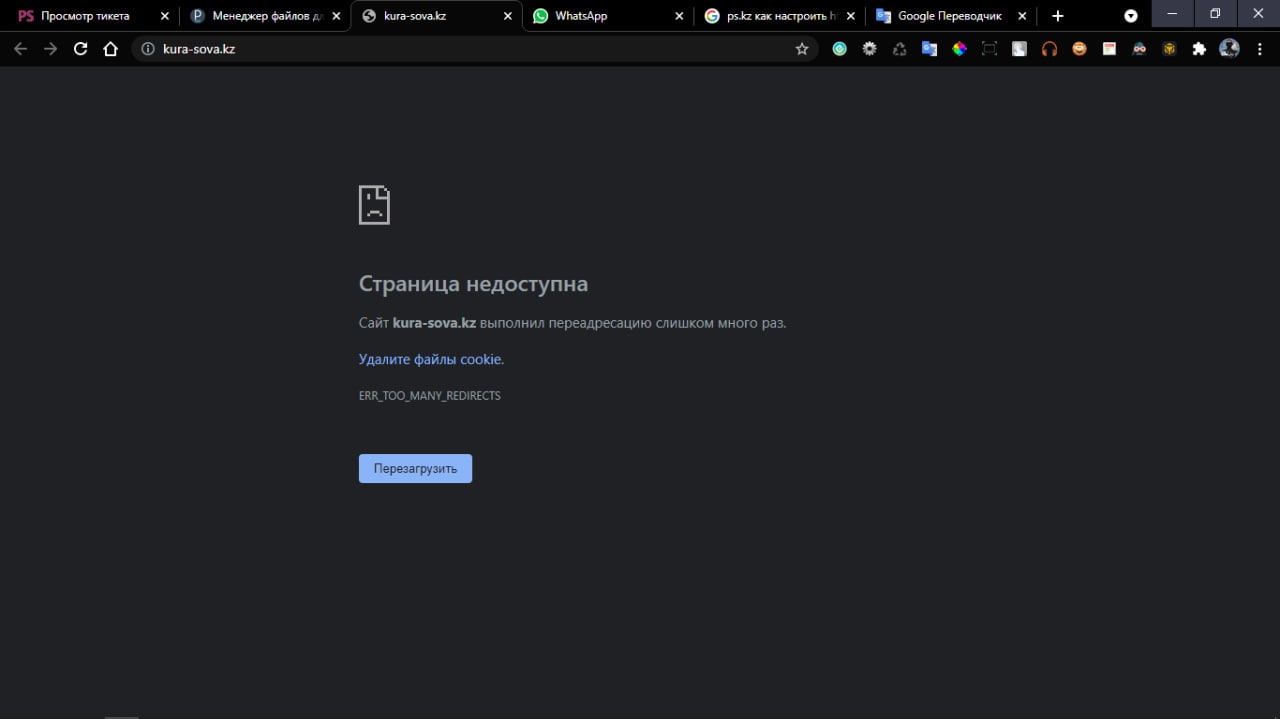Open the recycle arrows extension

(x=899, y=48)
